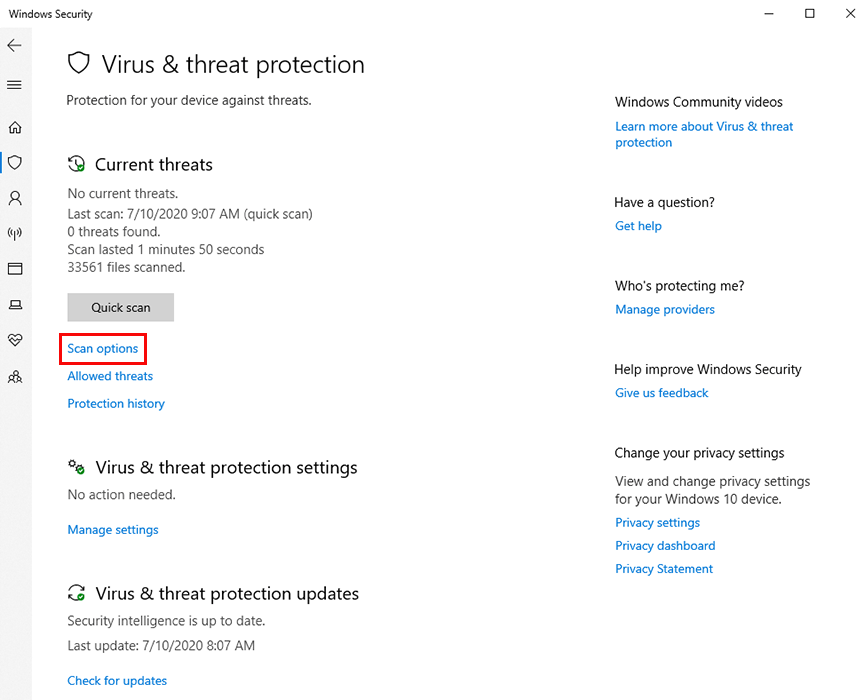Start a Quick scan
This screenshot has height=700, width=864.
[120, 307]
